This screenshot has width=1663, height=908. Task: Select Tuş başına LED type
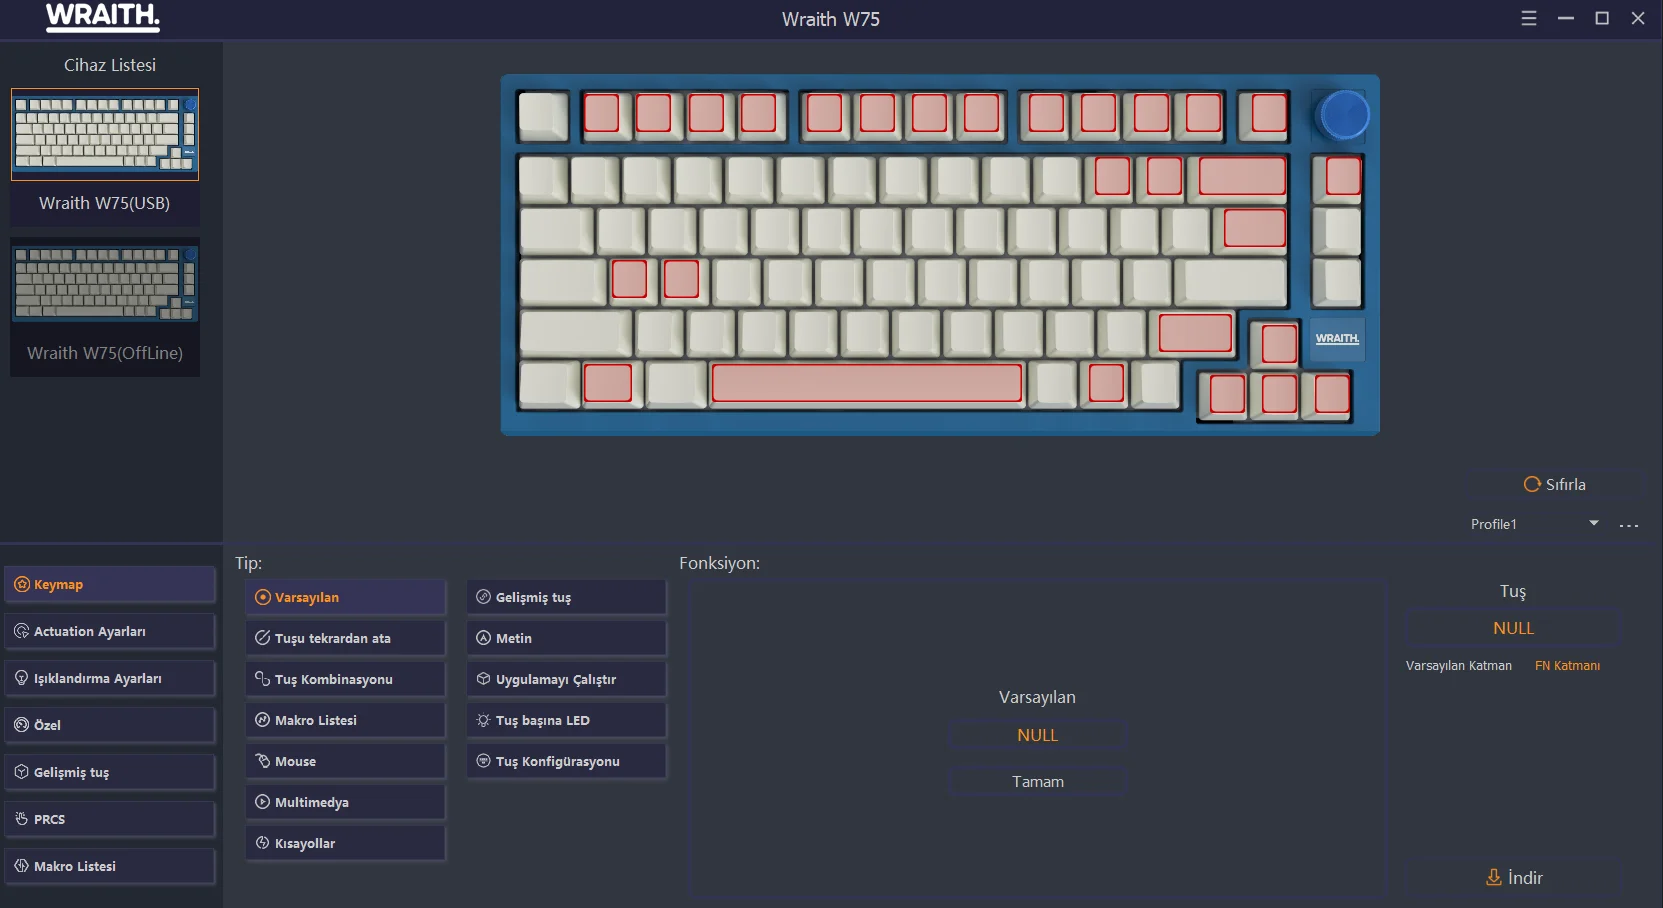[567, 720]
